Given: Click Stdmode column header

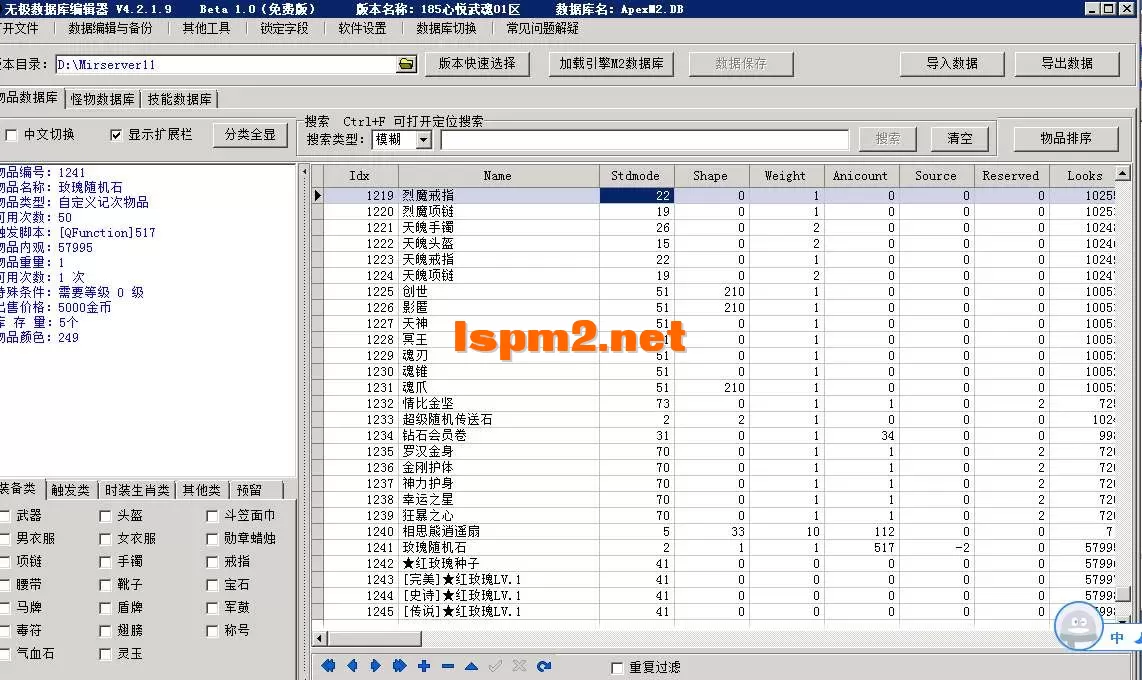Looking at the screenshot, I should tap(636, 175).
